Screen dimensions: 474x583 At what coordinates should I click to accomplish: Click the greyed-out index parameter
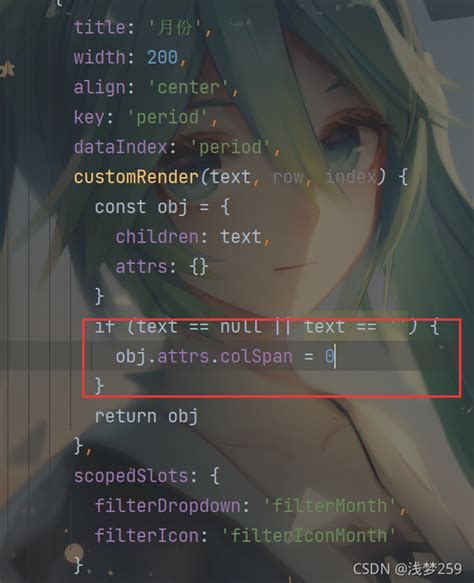coord(351,177)
